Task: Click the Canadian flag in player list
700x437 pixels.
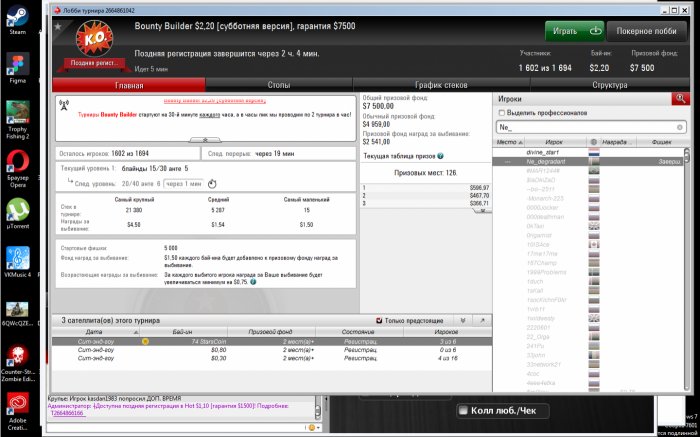Action: tap(594, 245)
